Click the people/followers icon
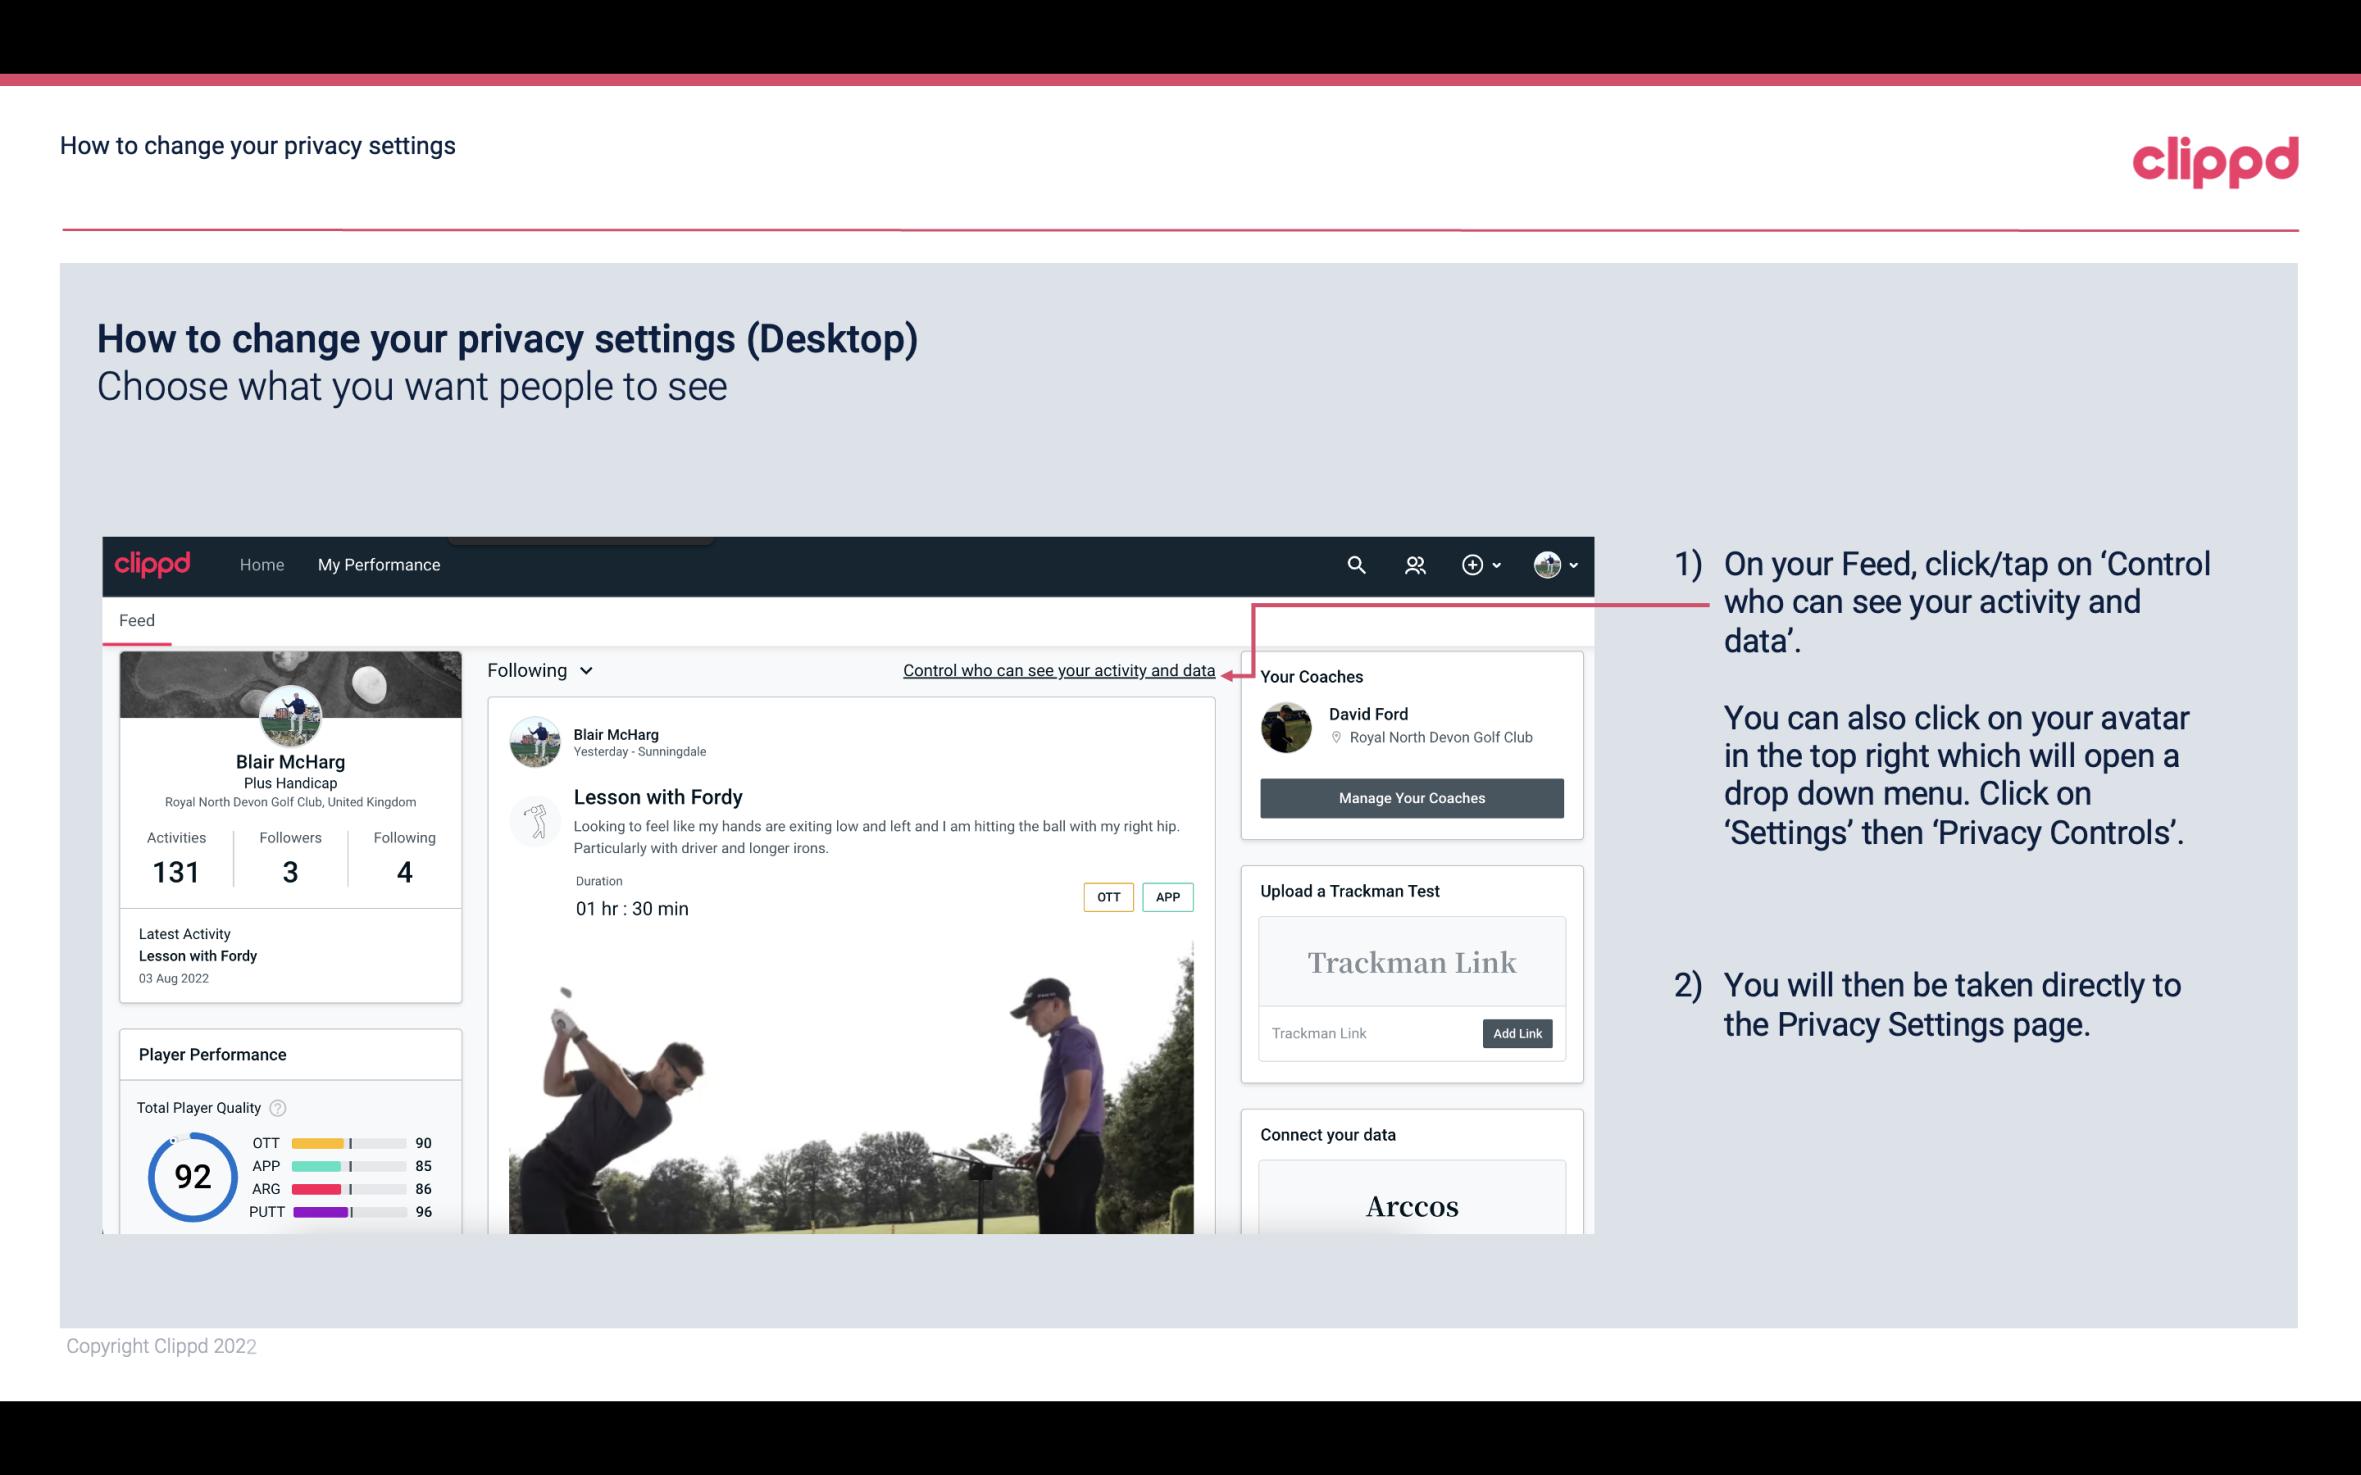This screenshot has height=1475, width=2361. [x=1415, y=564]
